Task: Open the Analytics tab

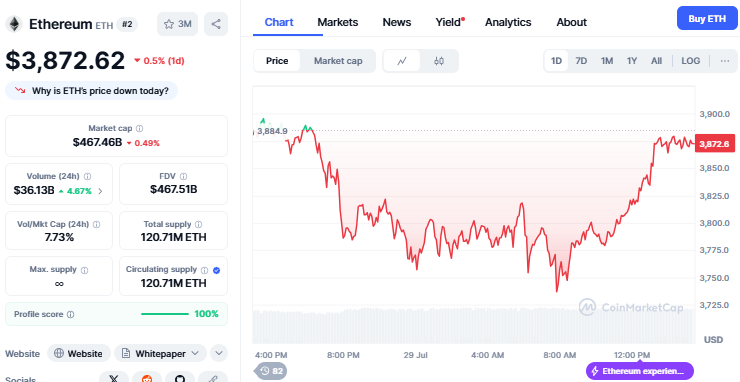Action: (508, 22)
